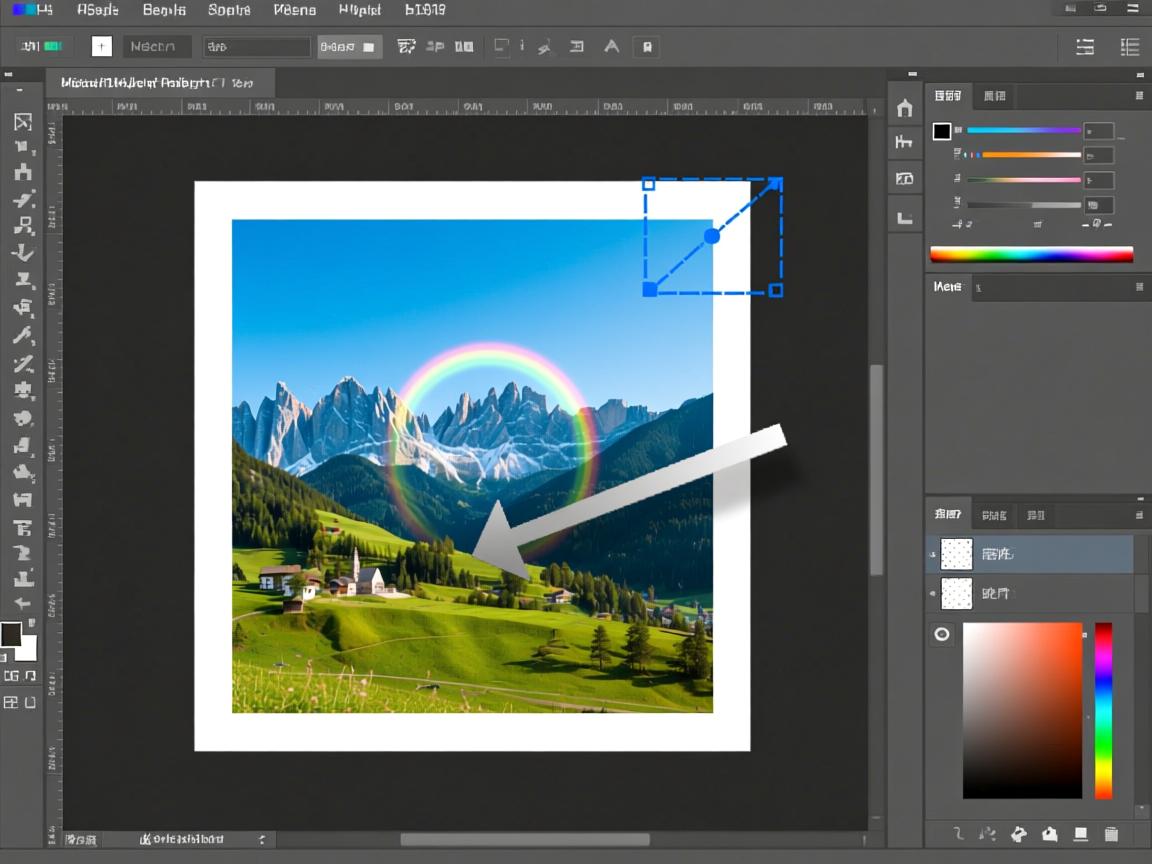
Task: Toggle the highlighted button in the options bar
Action: tap(349, 47)
